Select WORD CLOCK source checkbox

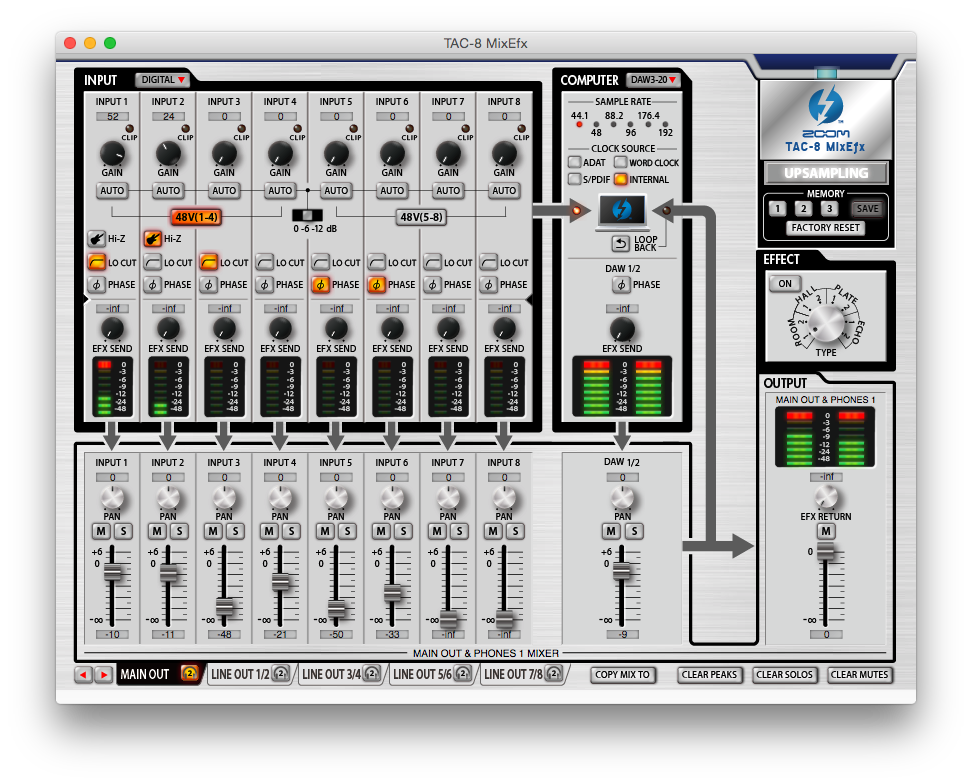621,162
